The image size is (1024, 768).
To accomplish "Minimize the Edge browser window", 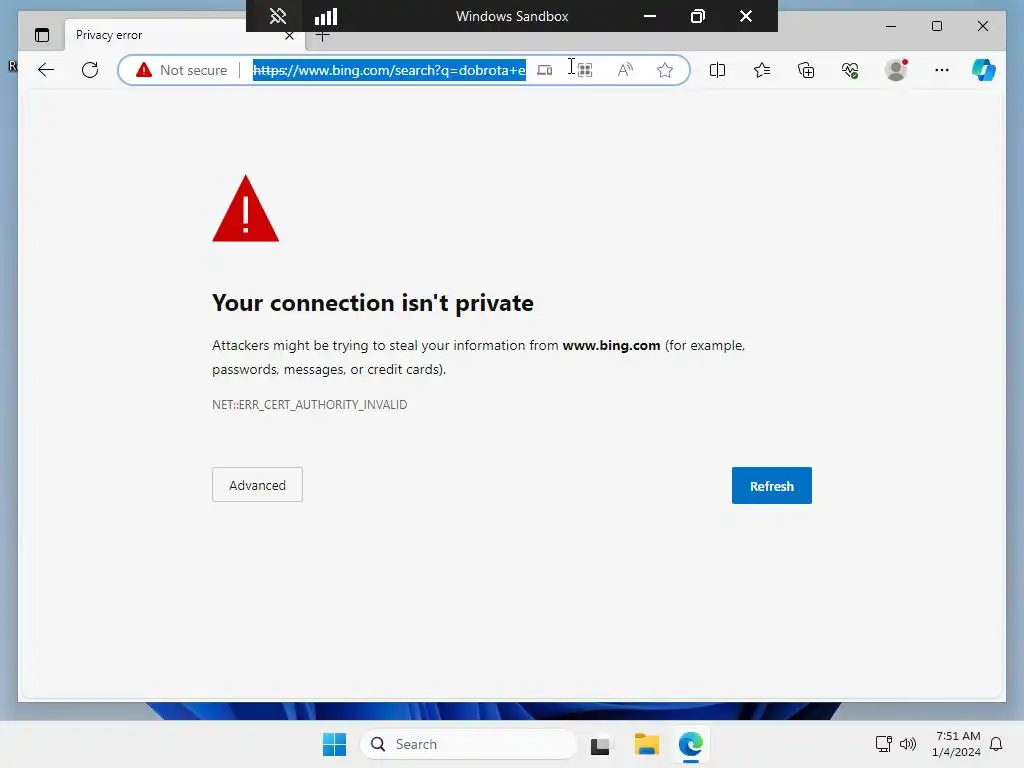I will (x=891, y=26).
